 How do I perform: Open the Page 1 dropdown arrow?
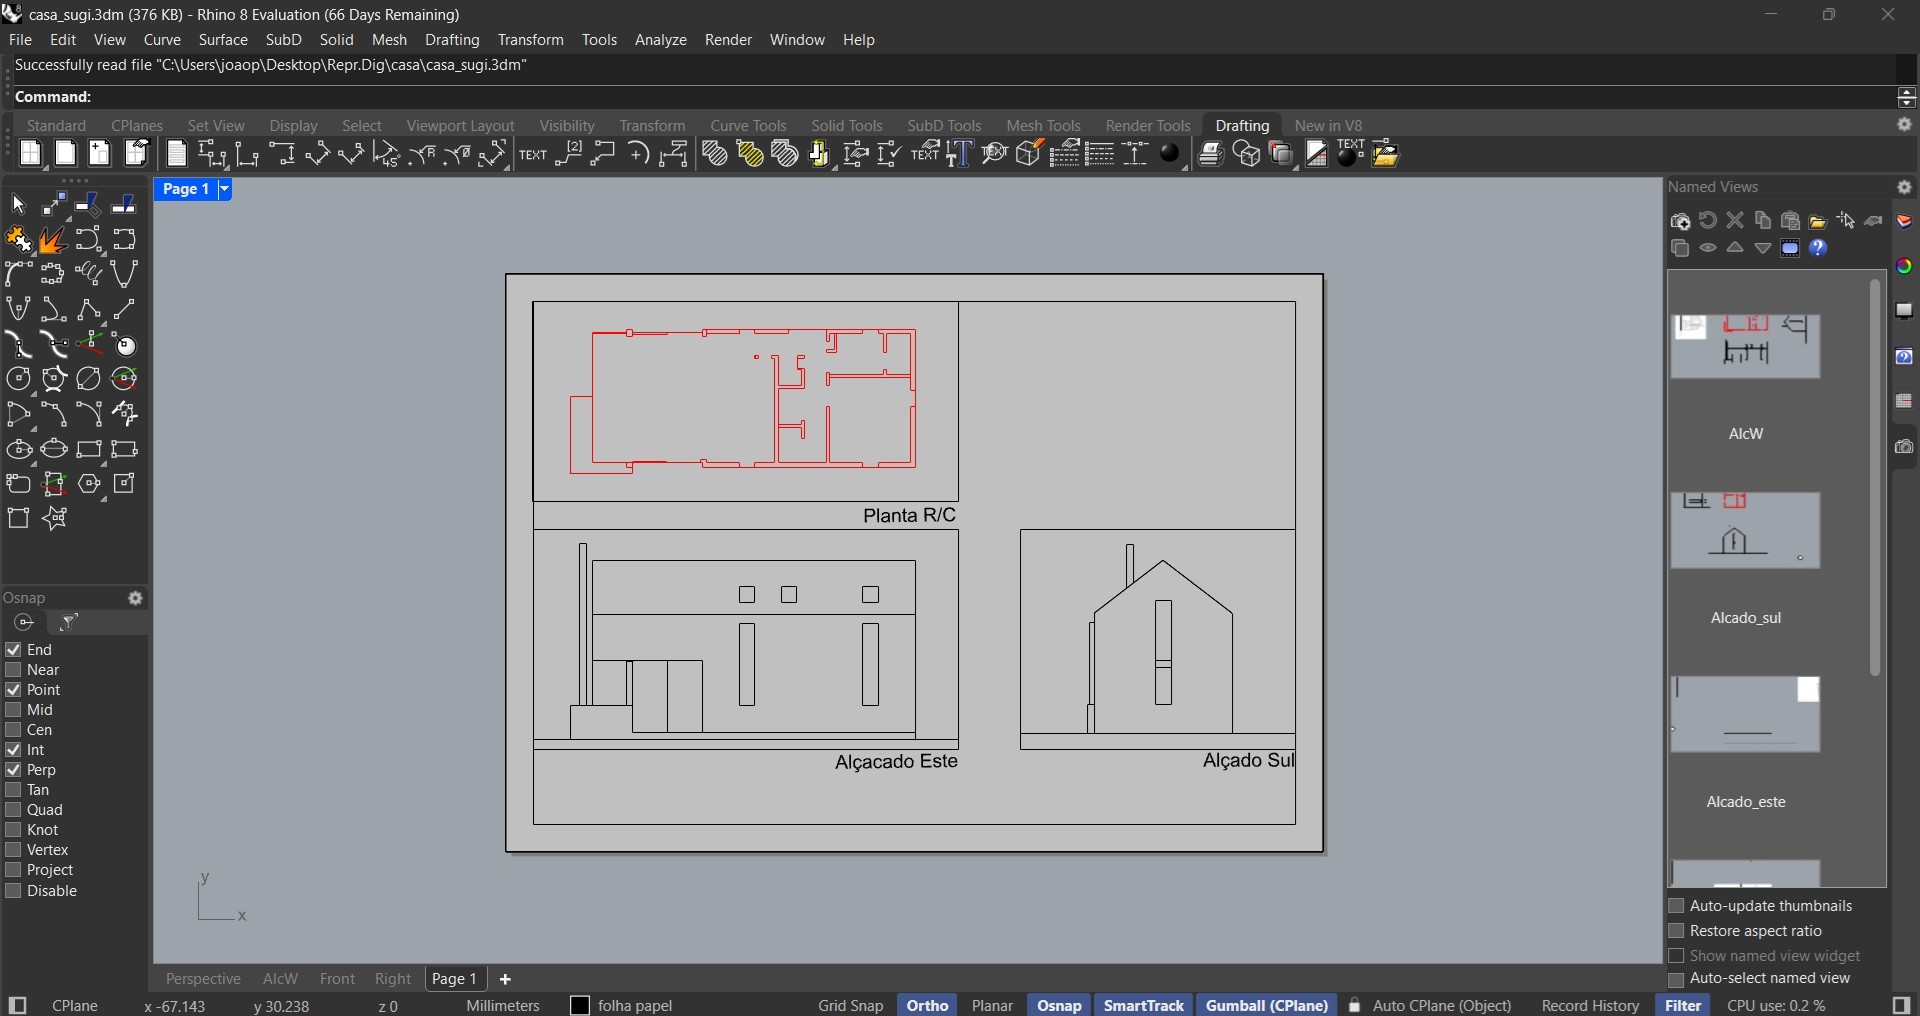click(x=225, y=190)
